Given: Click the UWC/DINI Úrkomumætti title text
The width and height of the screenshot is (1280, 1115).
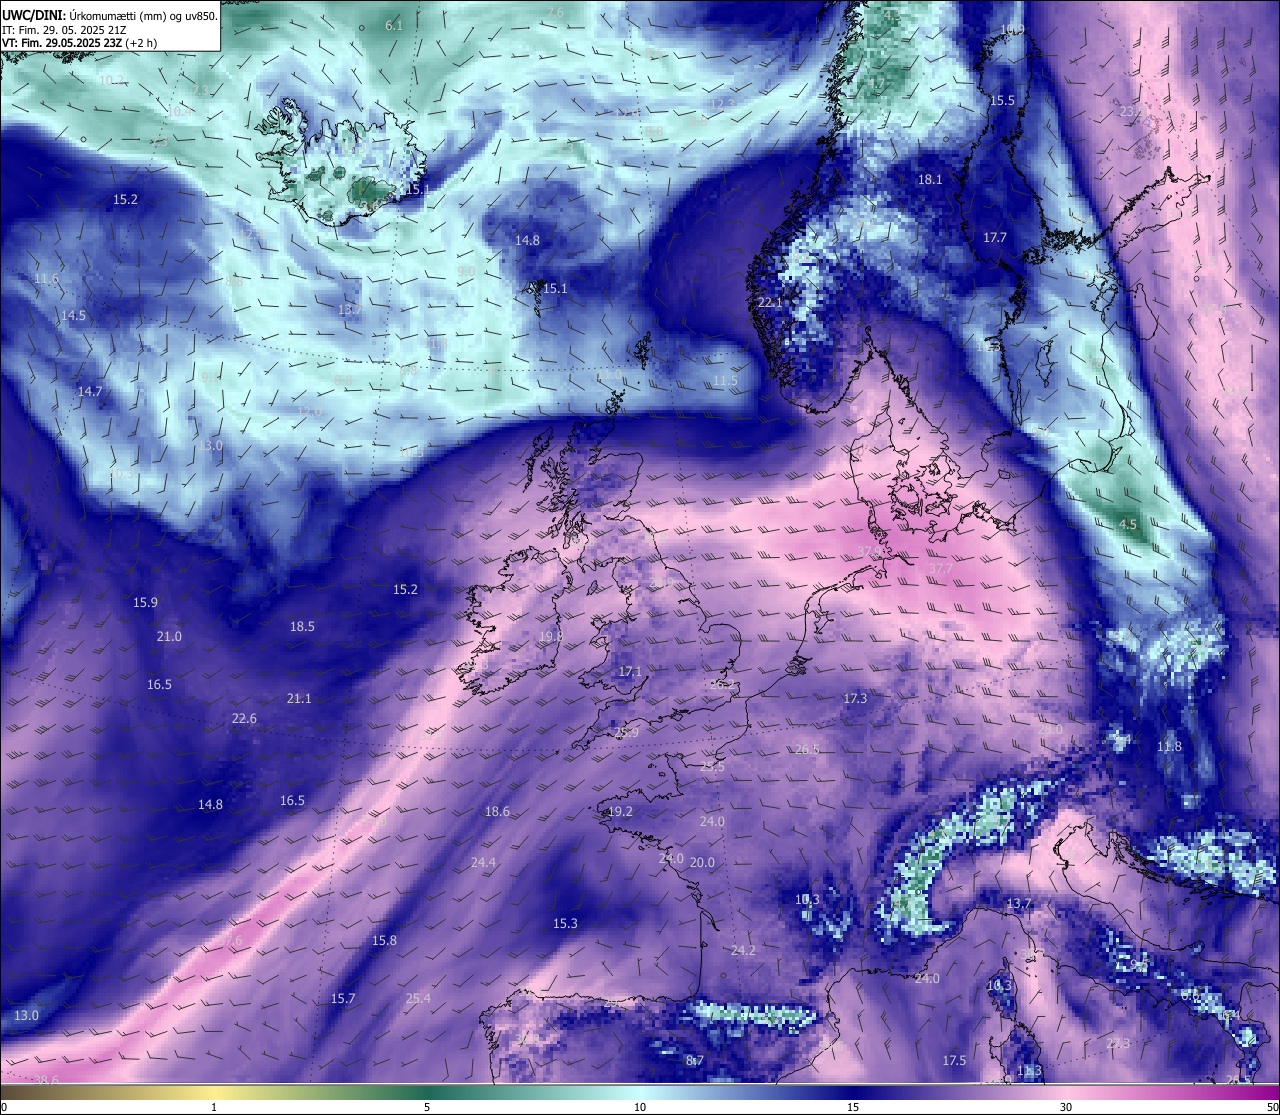Looking at the screenshot, I should pos(110,15).
